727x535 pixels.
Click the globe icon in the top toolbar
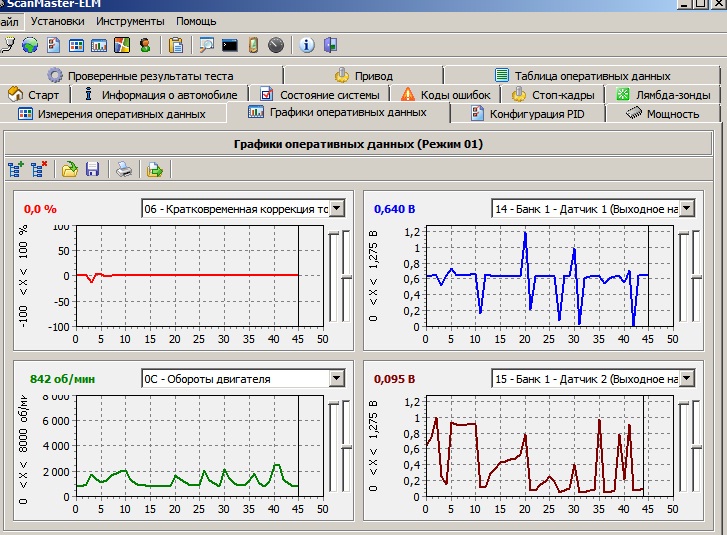(x=30, y=45)
